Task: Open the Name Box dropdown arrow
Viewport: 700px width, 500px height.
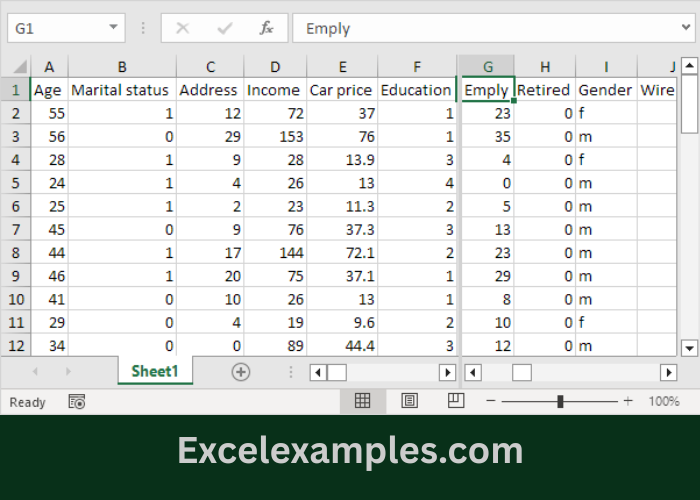Action: [x=113, y=28]
